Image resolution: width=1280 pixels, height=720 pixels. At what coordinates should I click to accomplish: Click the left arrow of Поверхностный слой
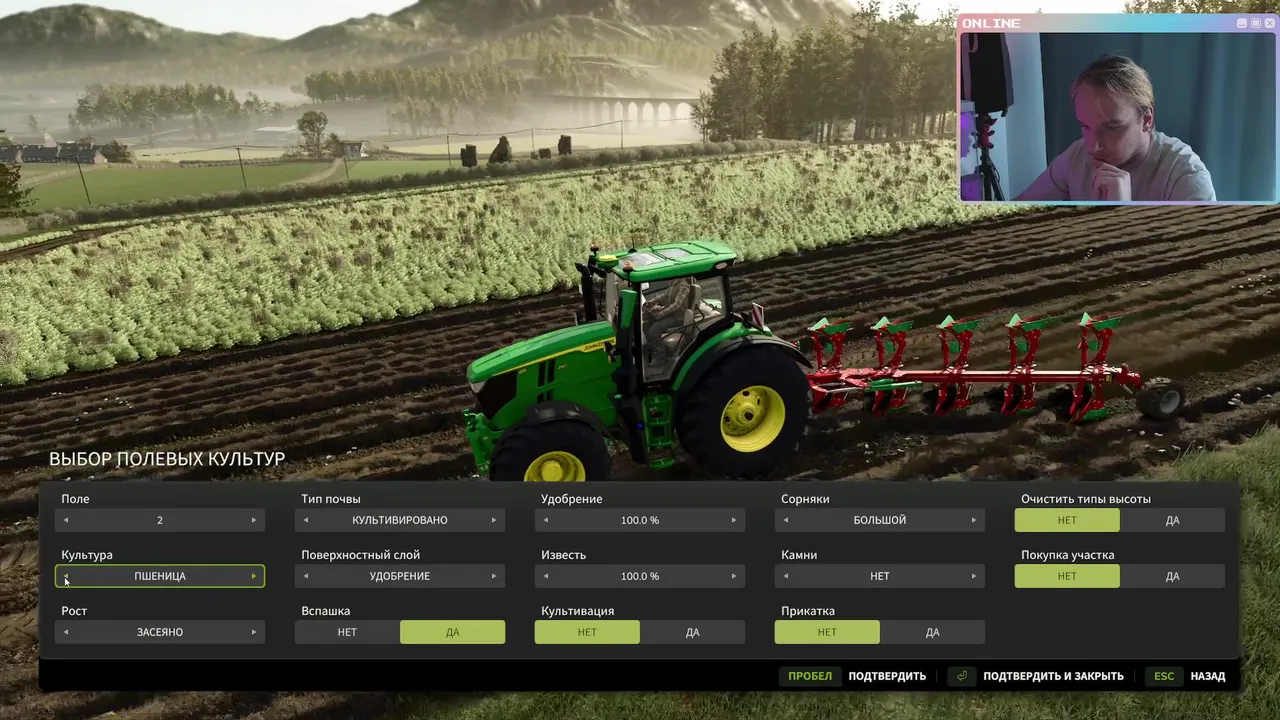click(x=306, y=576)
